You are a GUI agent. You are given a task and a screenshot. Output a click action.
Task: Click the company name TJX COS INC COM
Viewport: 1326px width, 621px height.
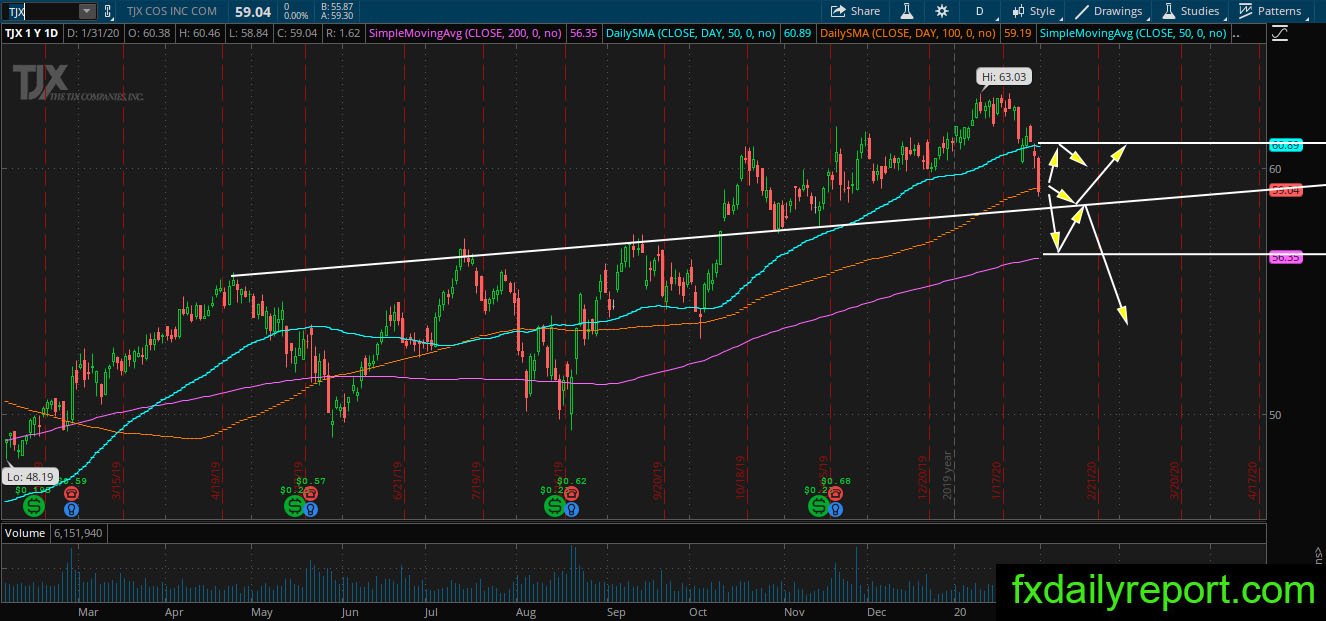tap(171, 11)
